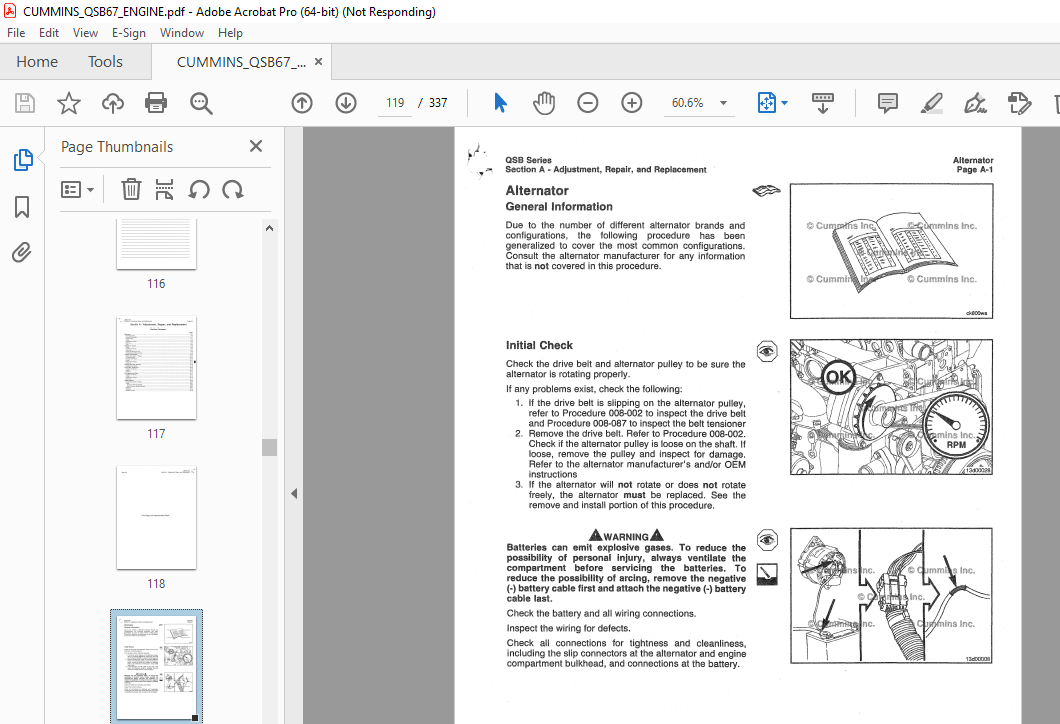The width and height of the screenshot is (1060, 724).
Task: Click the scrolling mode toolbar icon
Action: click(x=823, y=103)
